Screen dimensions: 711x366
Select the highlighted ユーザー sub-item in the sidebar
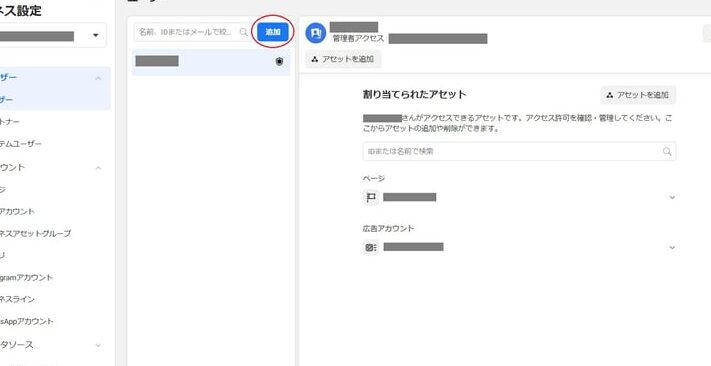(x=54, y=100)
